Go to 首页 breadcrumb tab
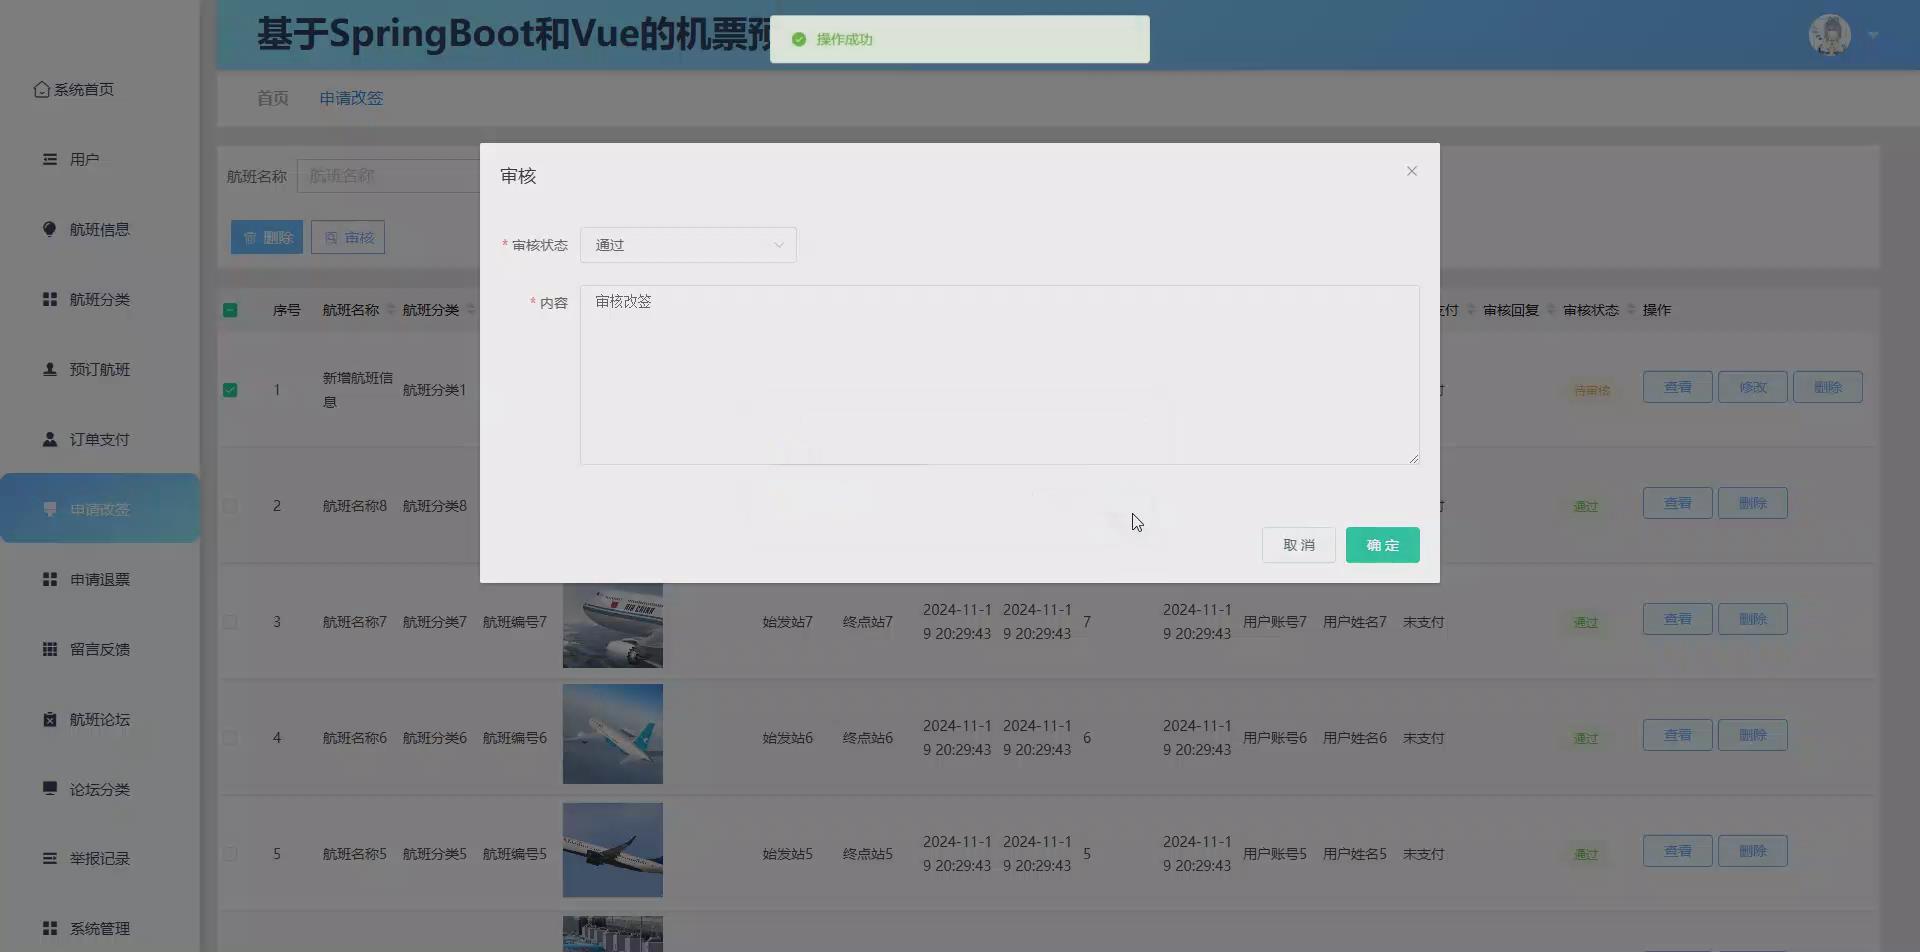 [x=273, y=98]
